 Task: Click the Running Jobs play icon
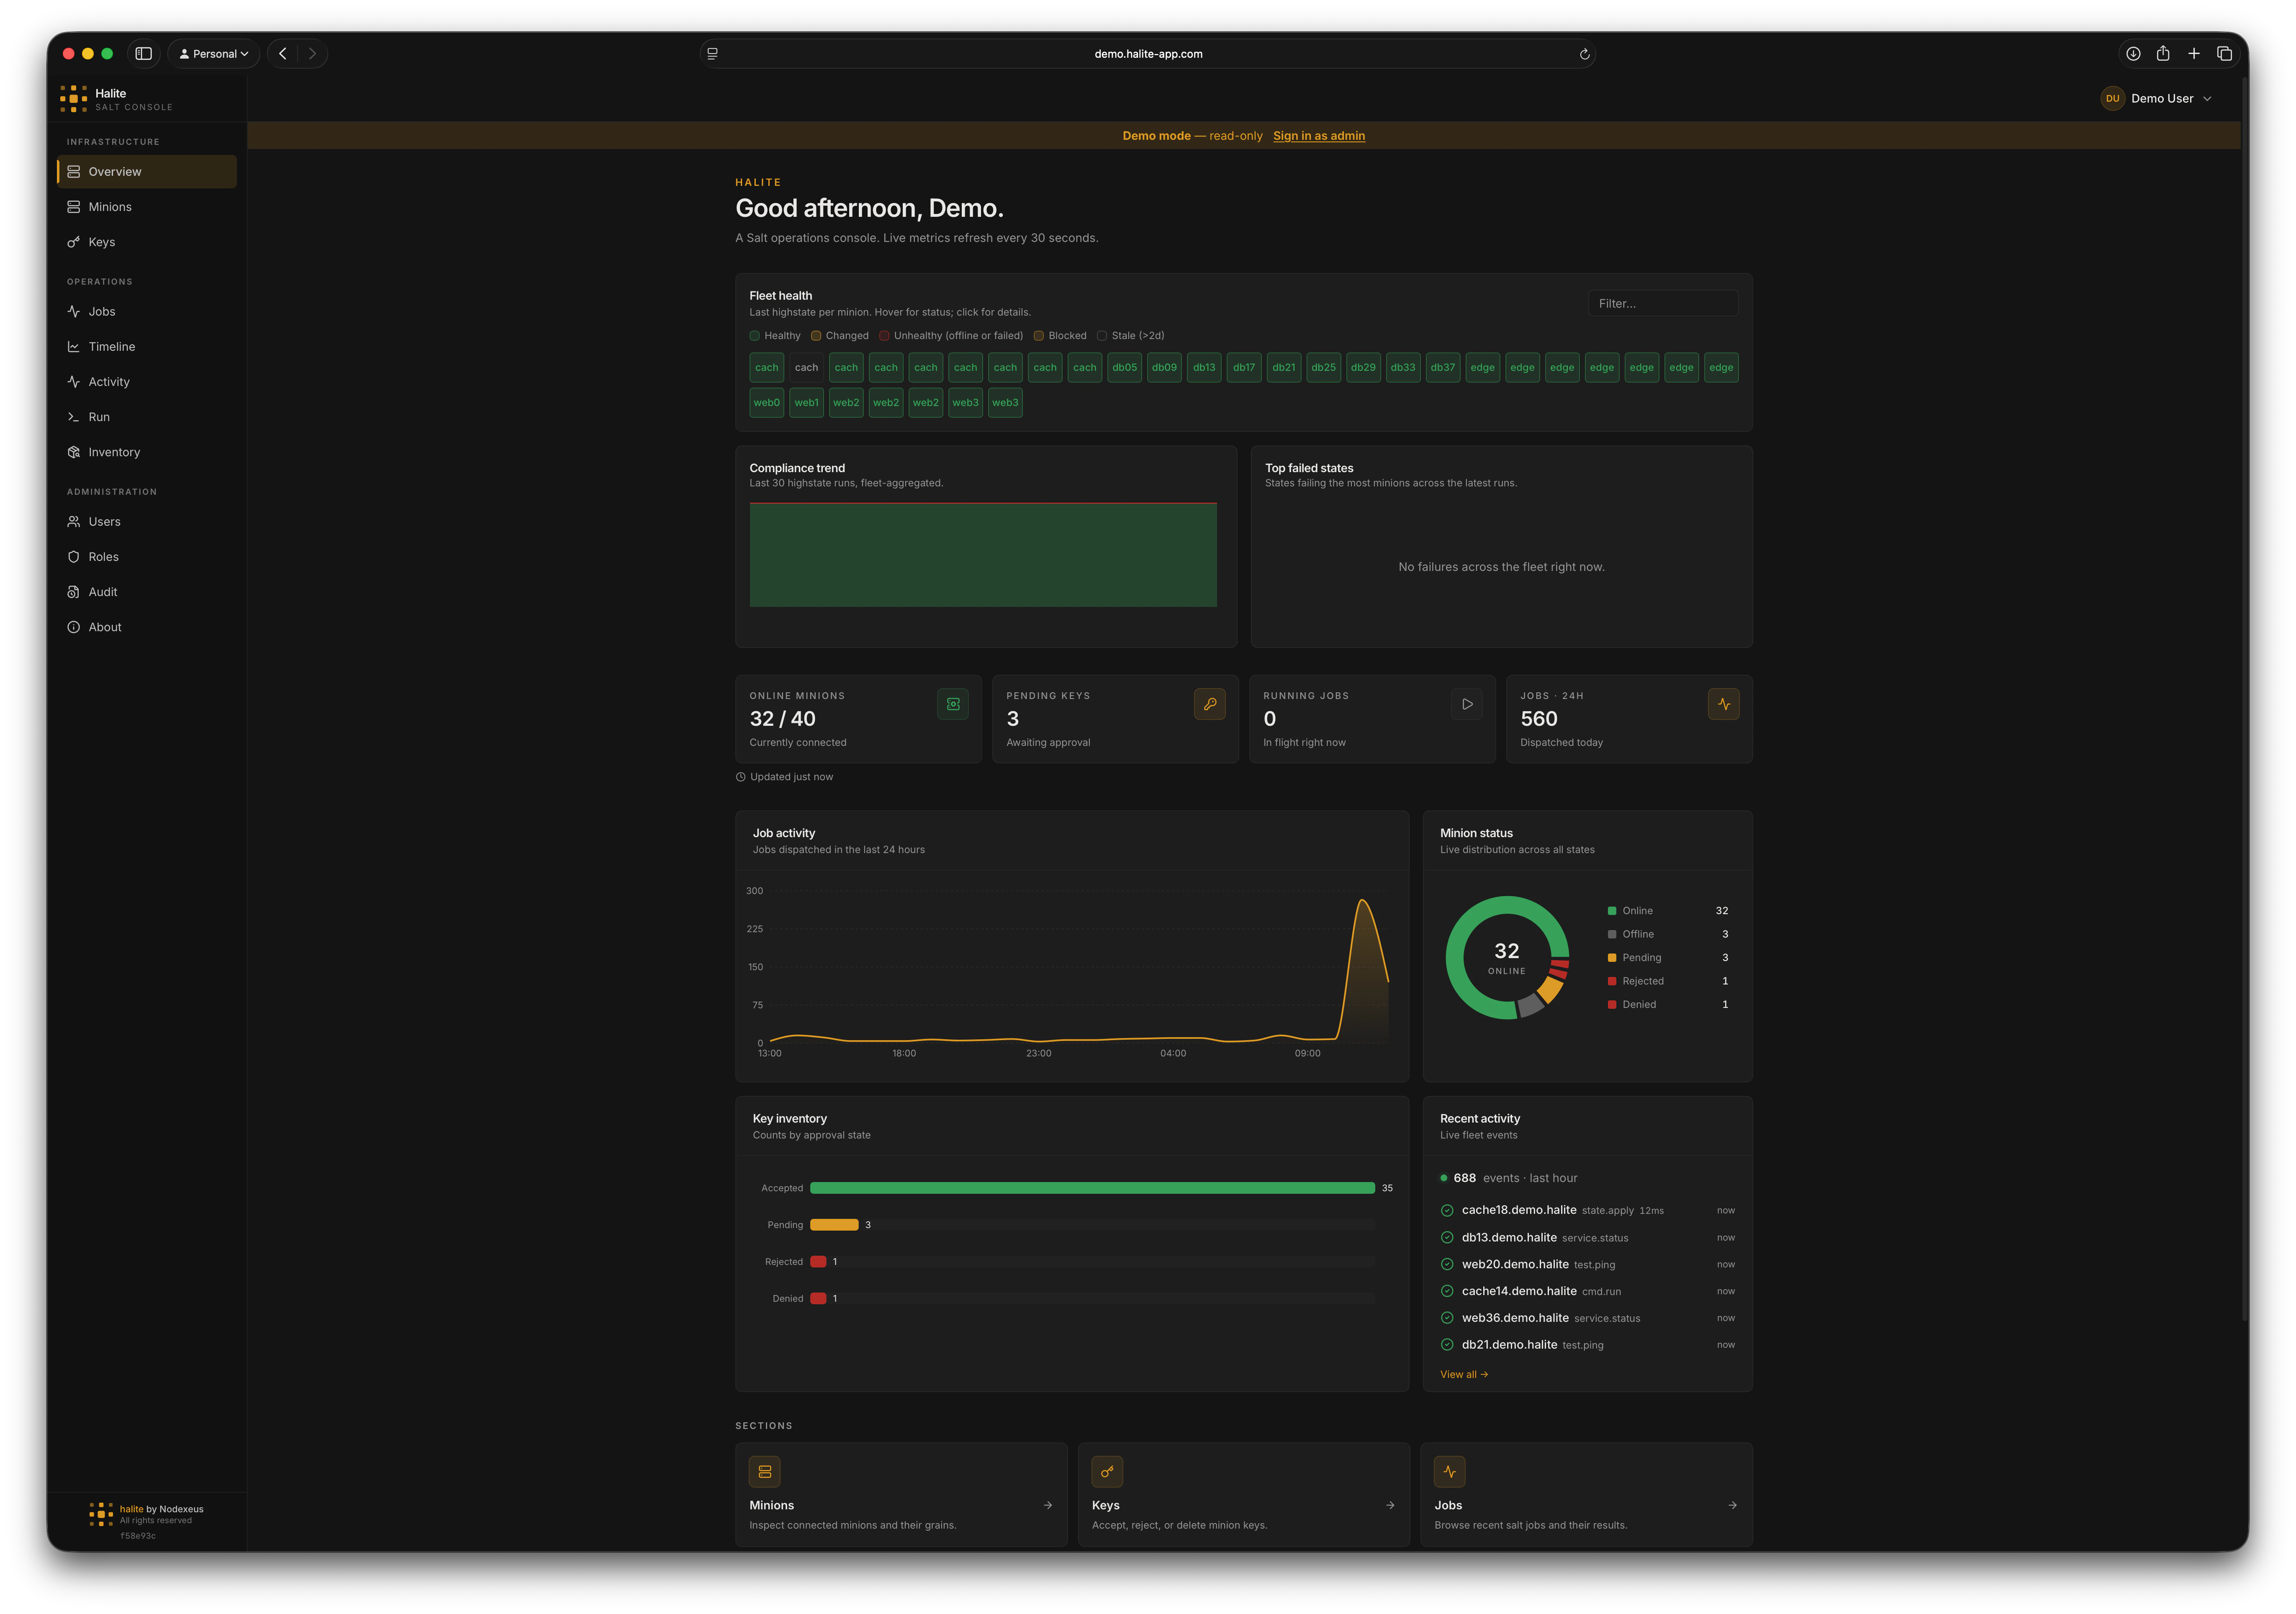coord(1466,704)
